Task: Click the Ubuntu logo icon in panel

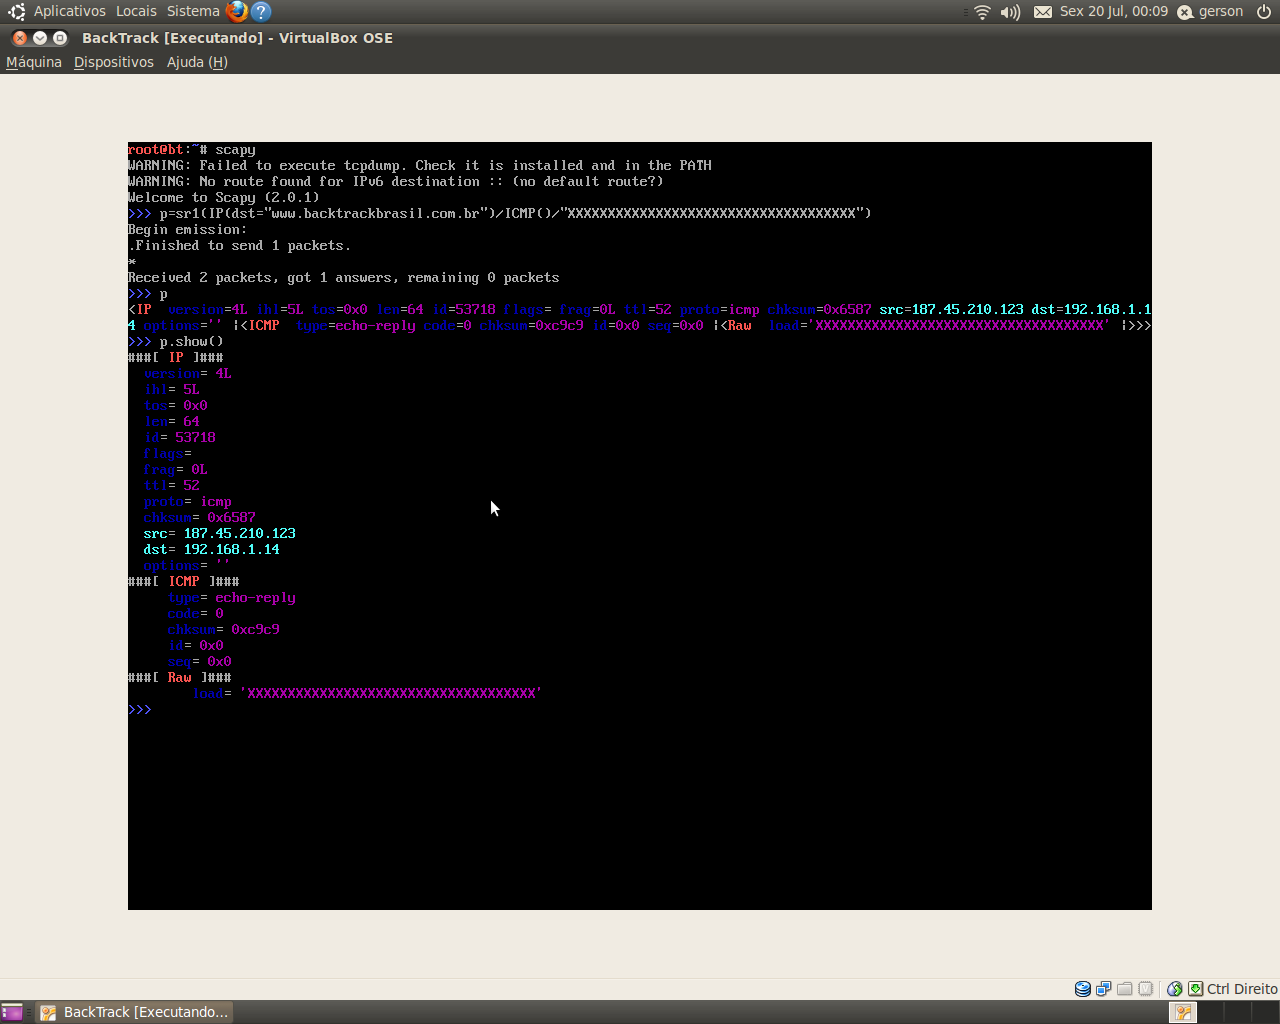Action: pos(17,11)
